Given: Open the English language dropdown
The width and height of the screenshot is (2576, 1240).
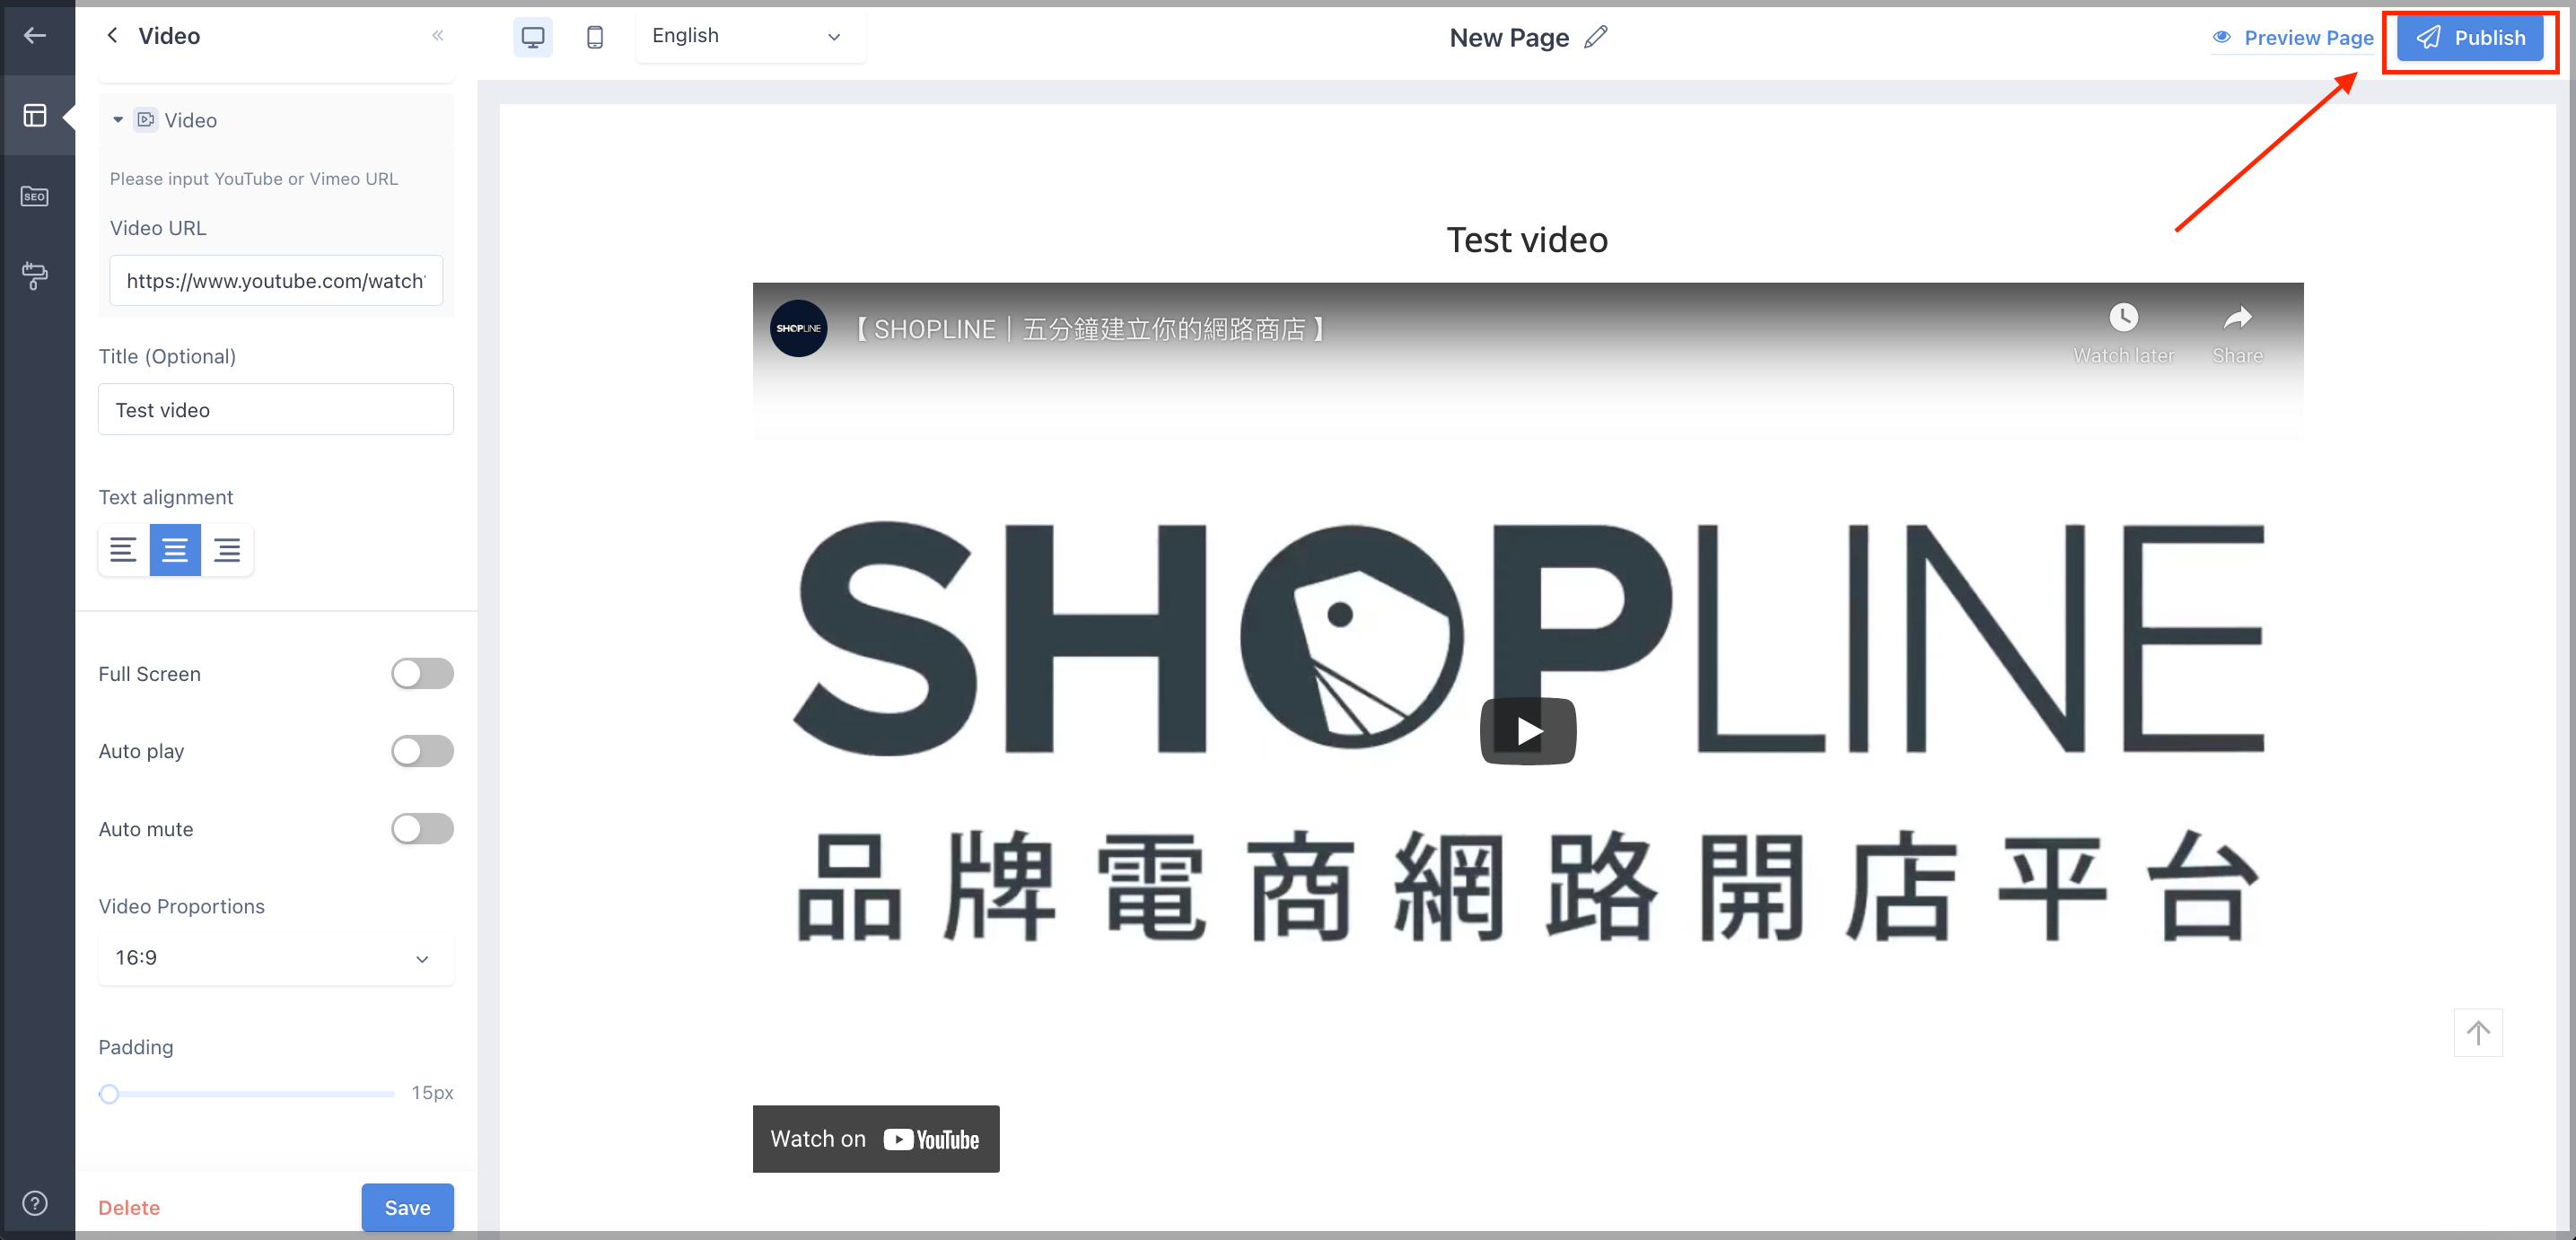Looking at the screenshot, I should click(x=750, y=37).
